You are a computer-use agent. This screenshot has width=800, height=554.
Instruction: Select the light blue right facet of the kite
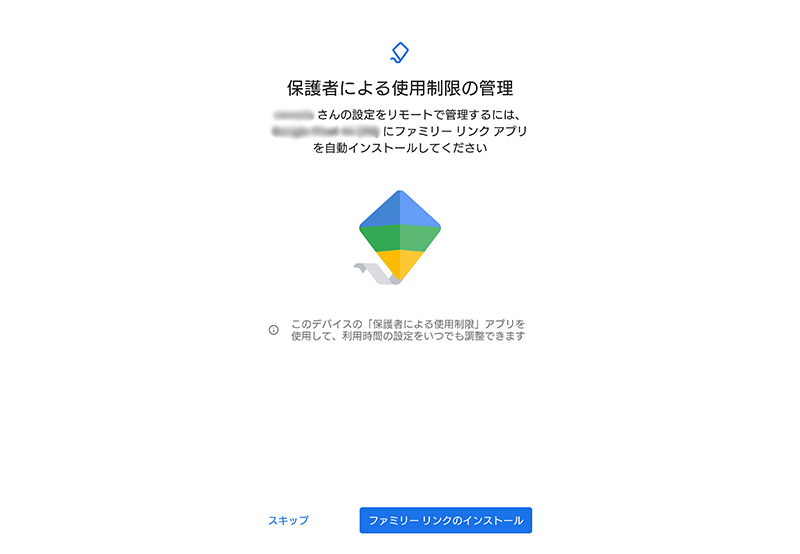(420, 209)
